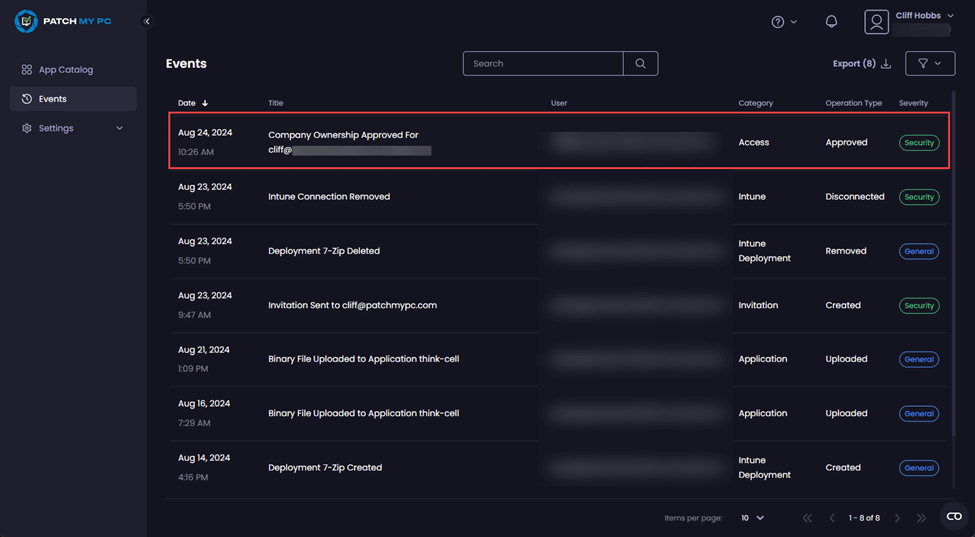Click into the Search input field
This screenshot has height=537, width=975.
pos(543,63)
